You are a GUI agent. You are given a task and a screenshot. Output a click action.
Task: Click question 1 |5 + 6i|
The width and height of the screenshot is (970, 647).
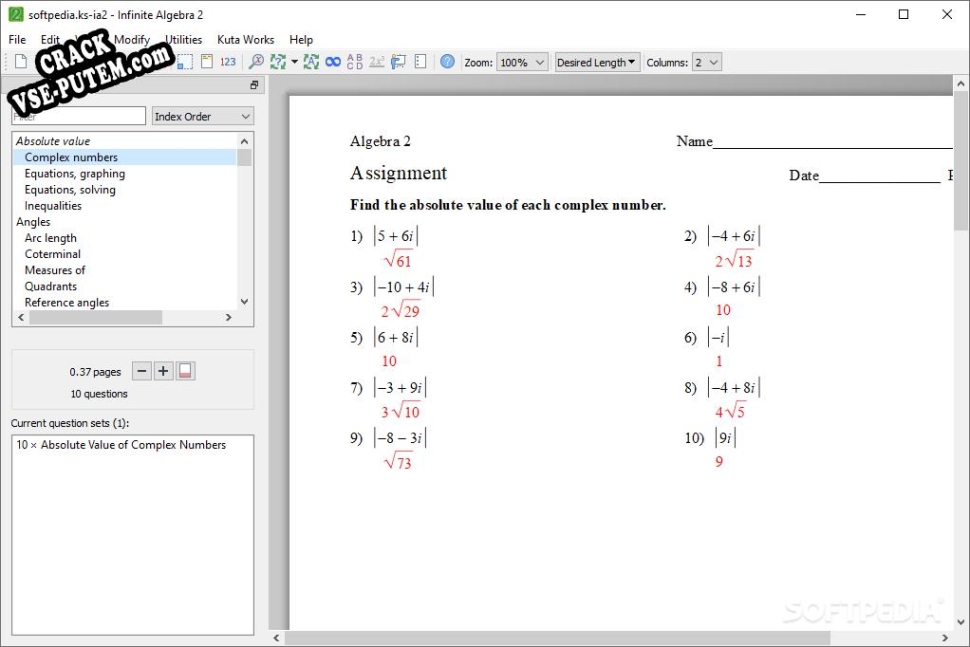tap(396, 236)
